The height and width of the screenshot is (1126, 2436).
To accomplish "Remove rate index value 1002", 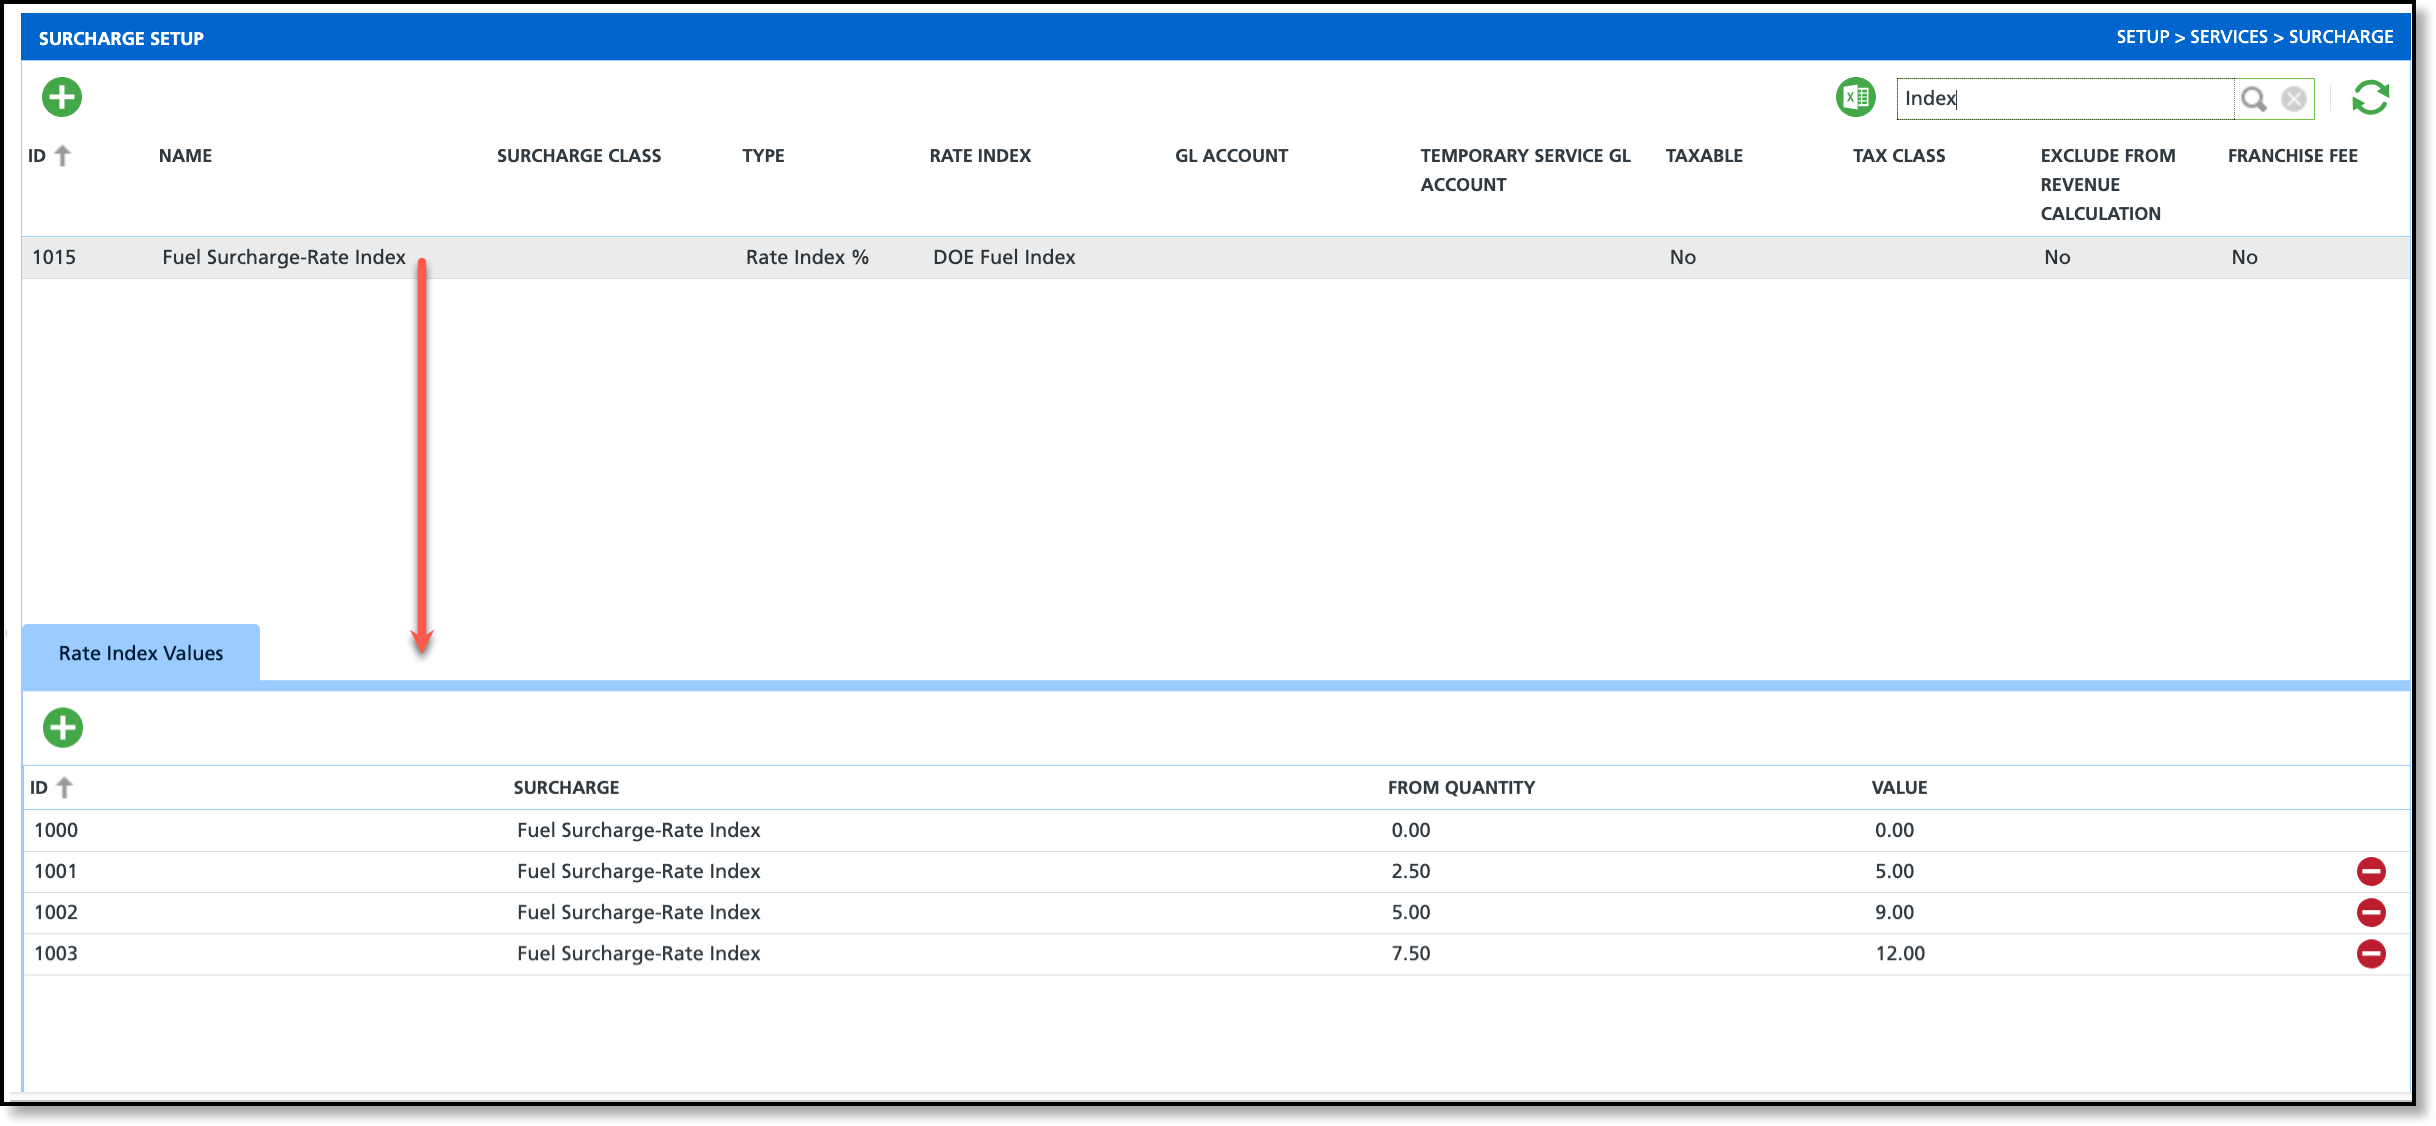I will click(x=2370, y=912).
